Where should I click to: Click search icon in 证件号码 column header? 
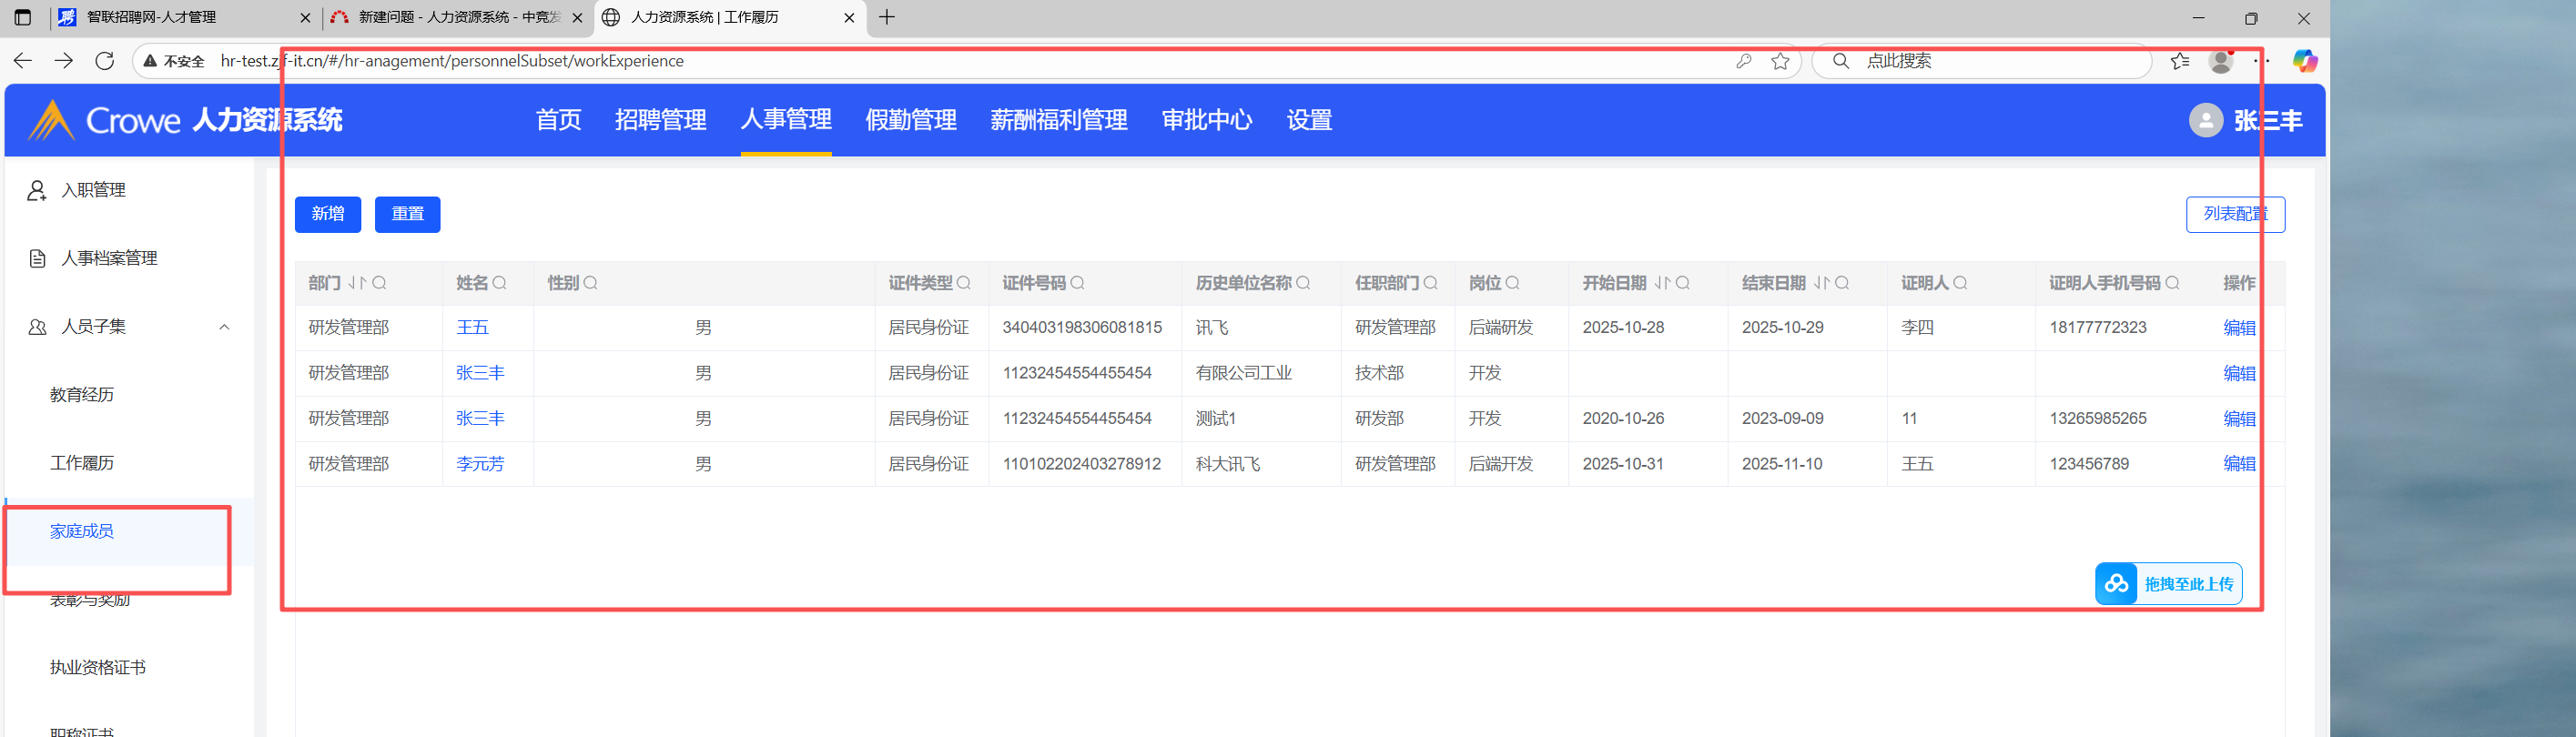point(1077,283)
